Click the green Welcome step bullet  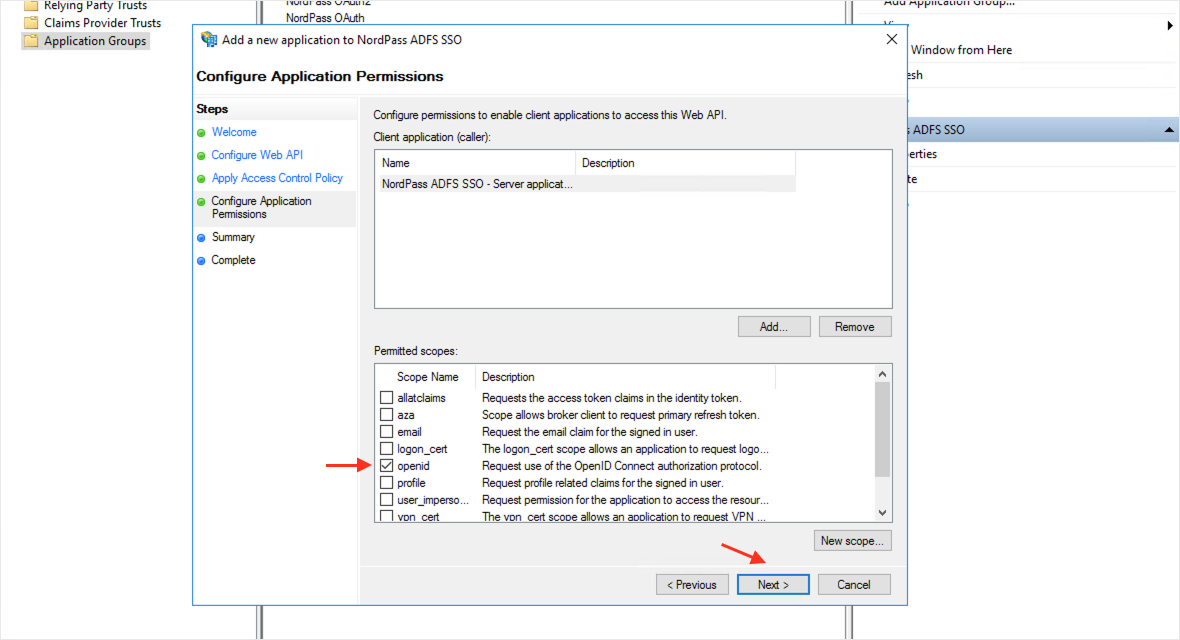pyautogui.click(x=201, y=133)
